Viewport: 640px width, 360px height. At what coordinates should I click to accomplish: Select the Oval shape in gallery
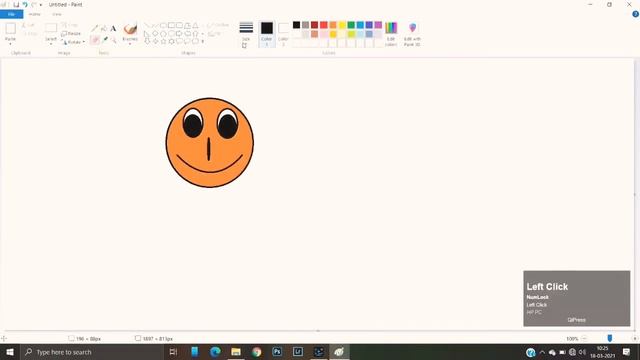point(163,25)
